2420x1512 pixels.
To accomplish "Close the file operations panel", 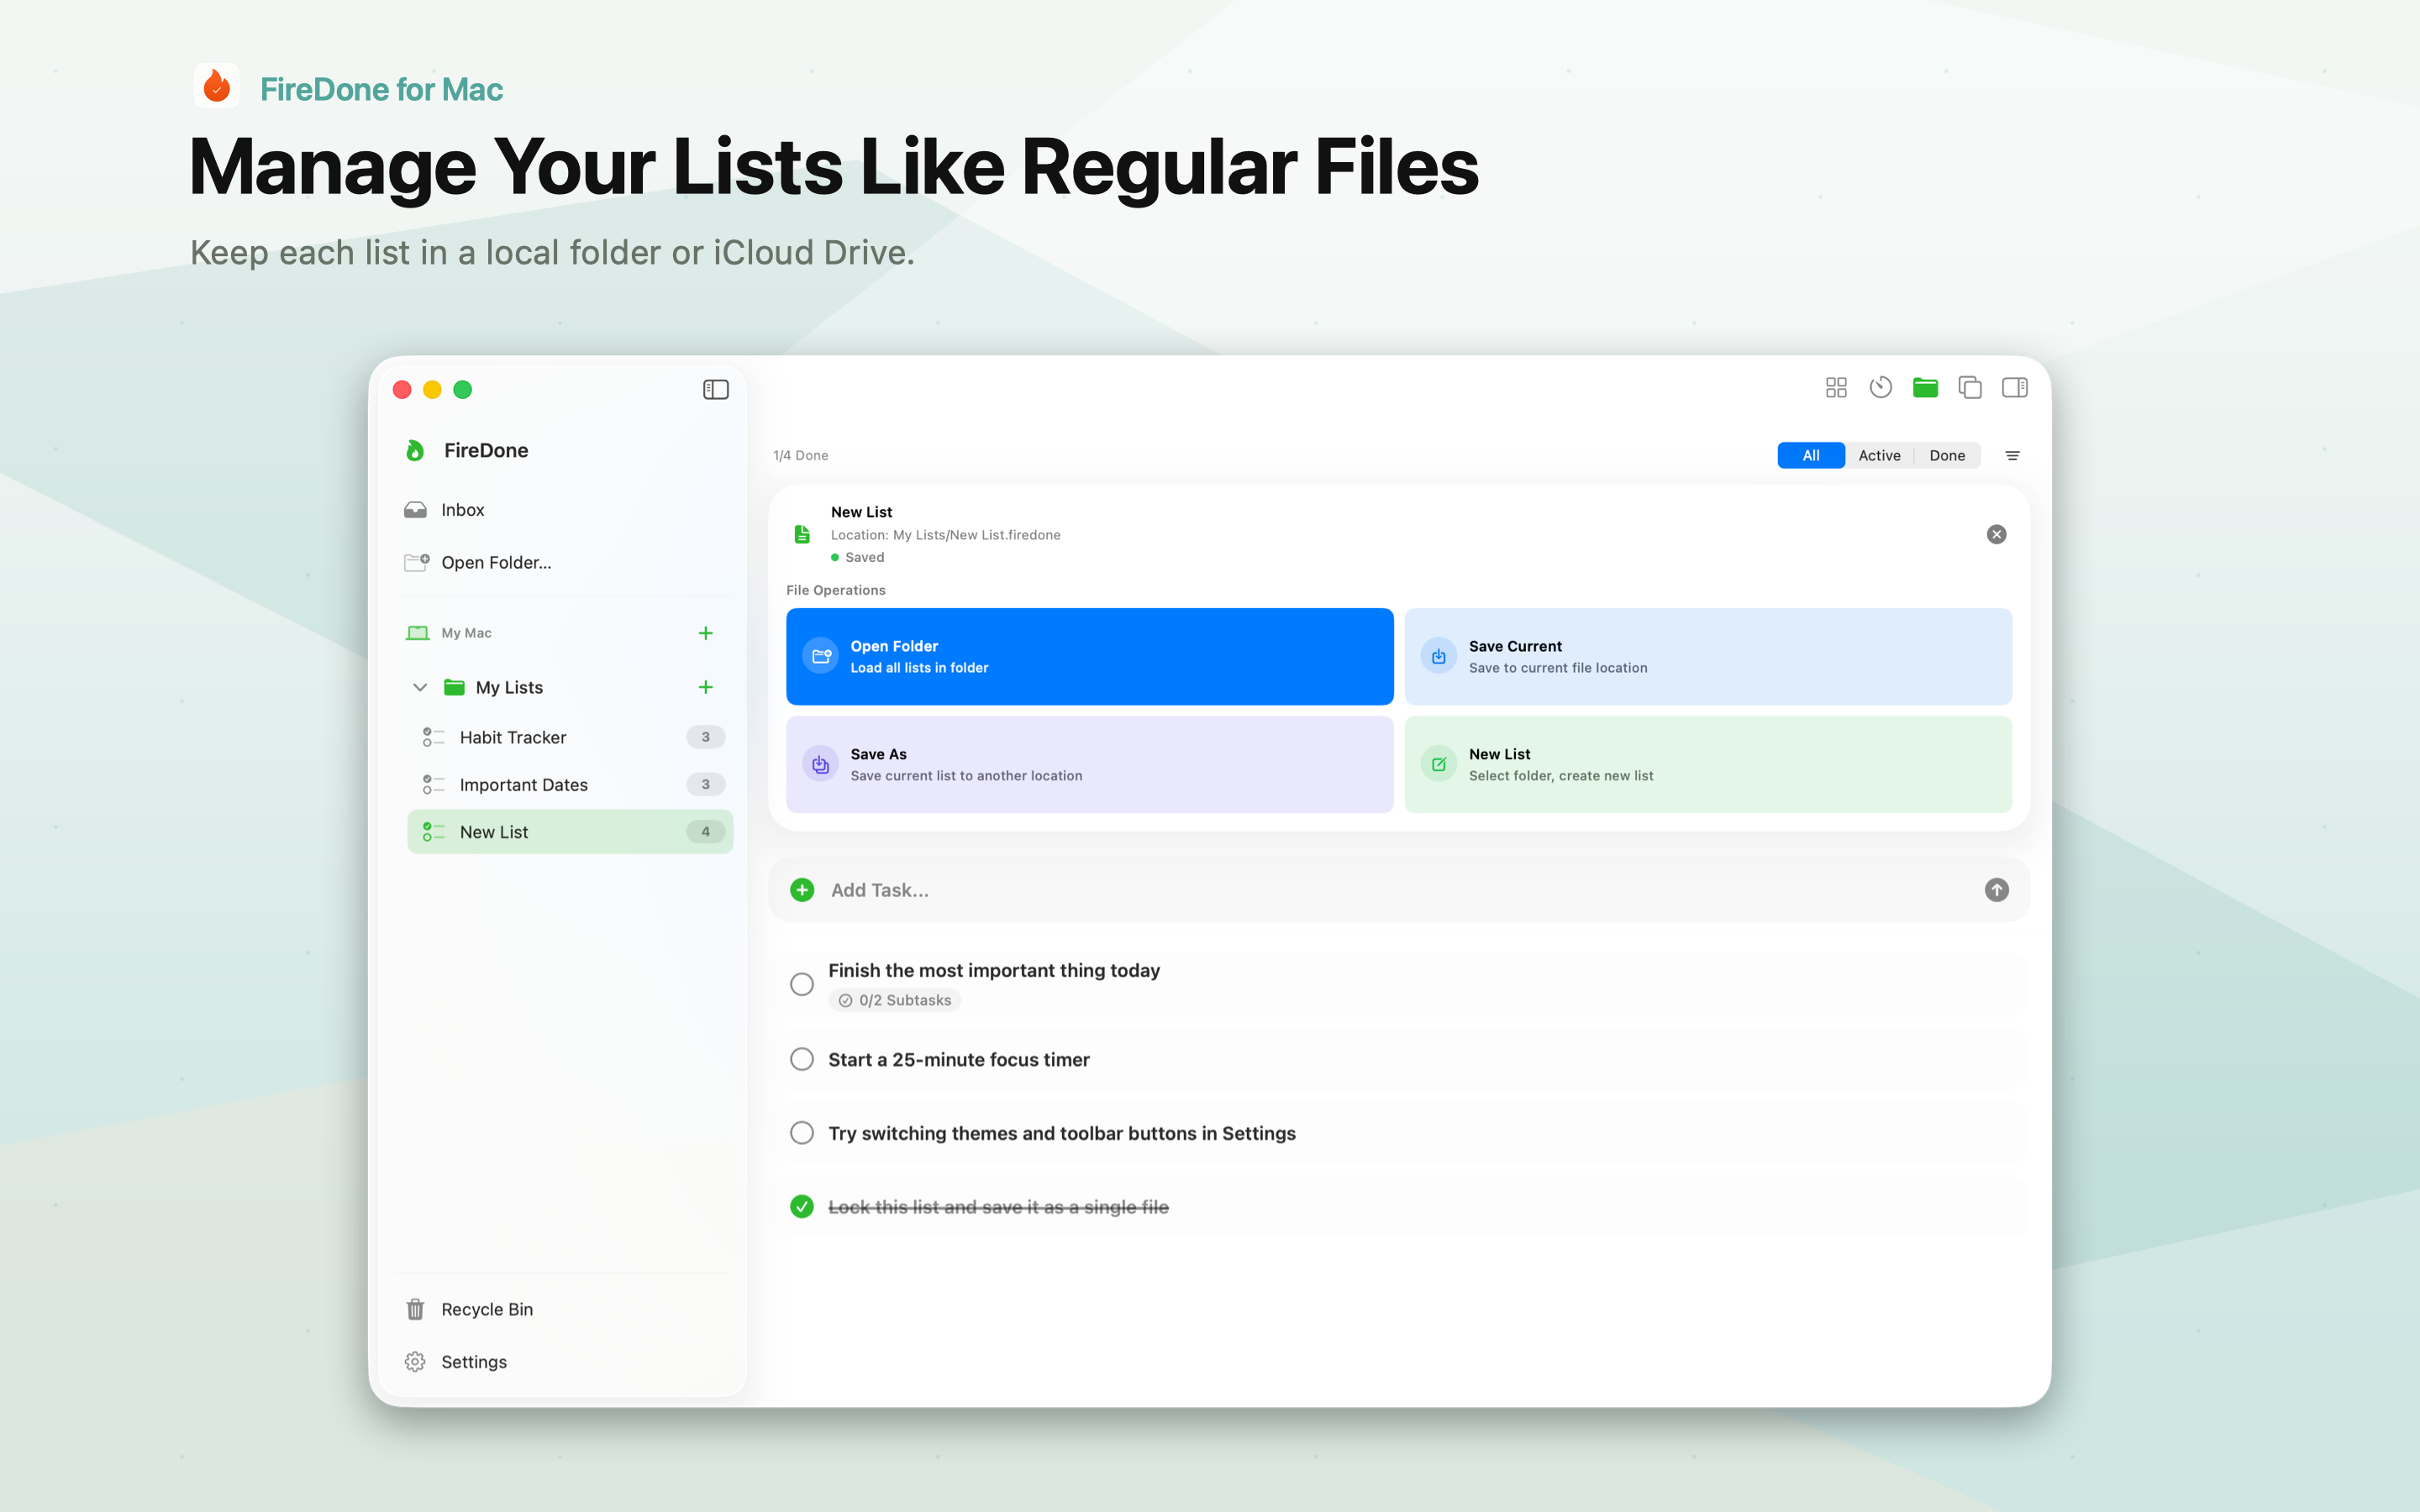I will tap(1996, 534).
